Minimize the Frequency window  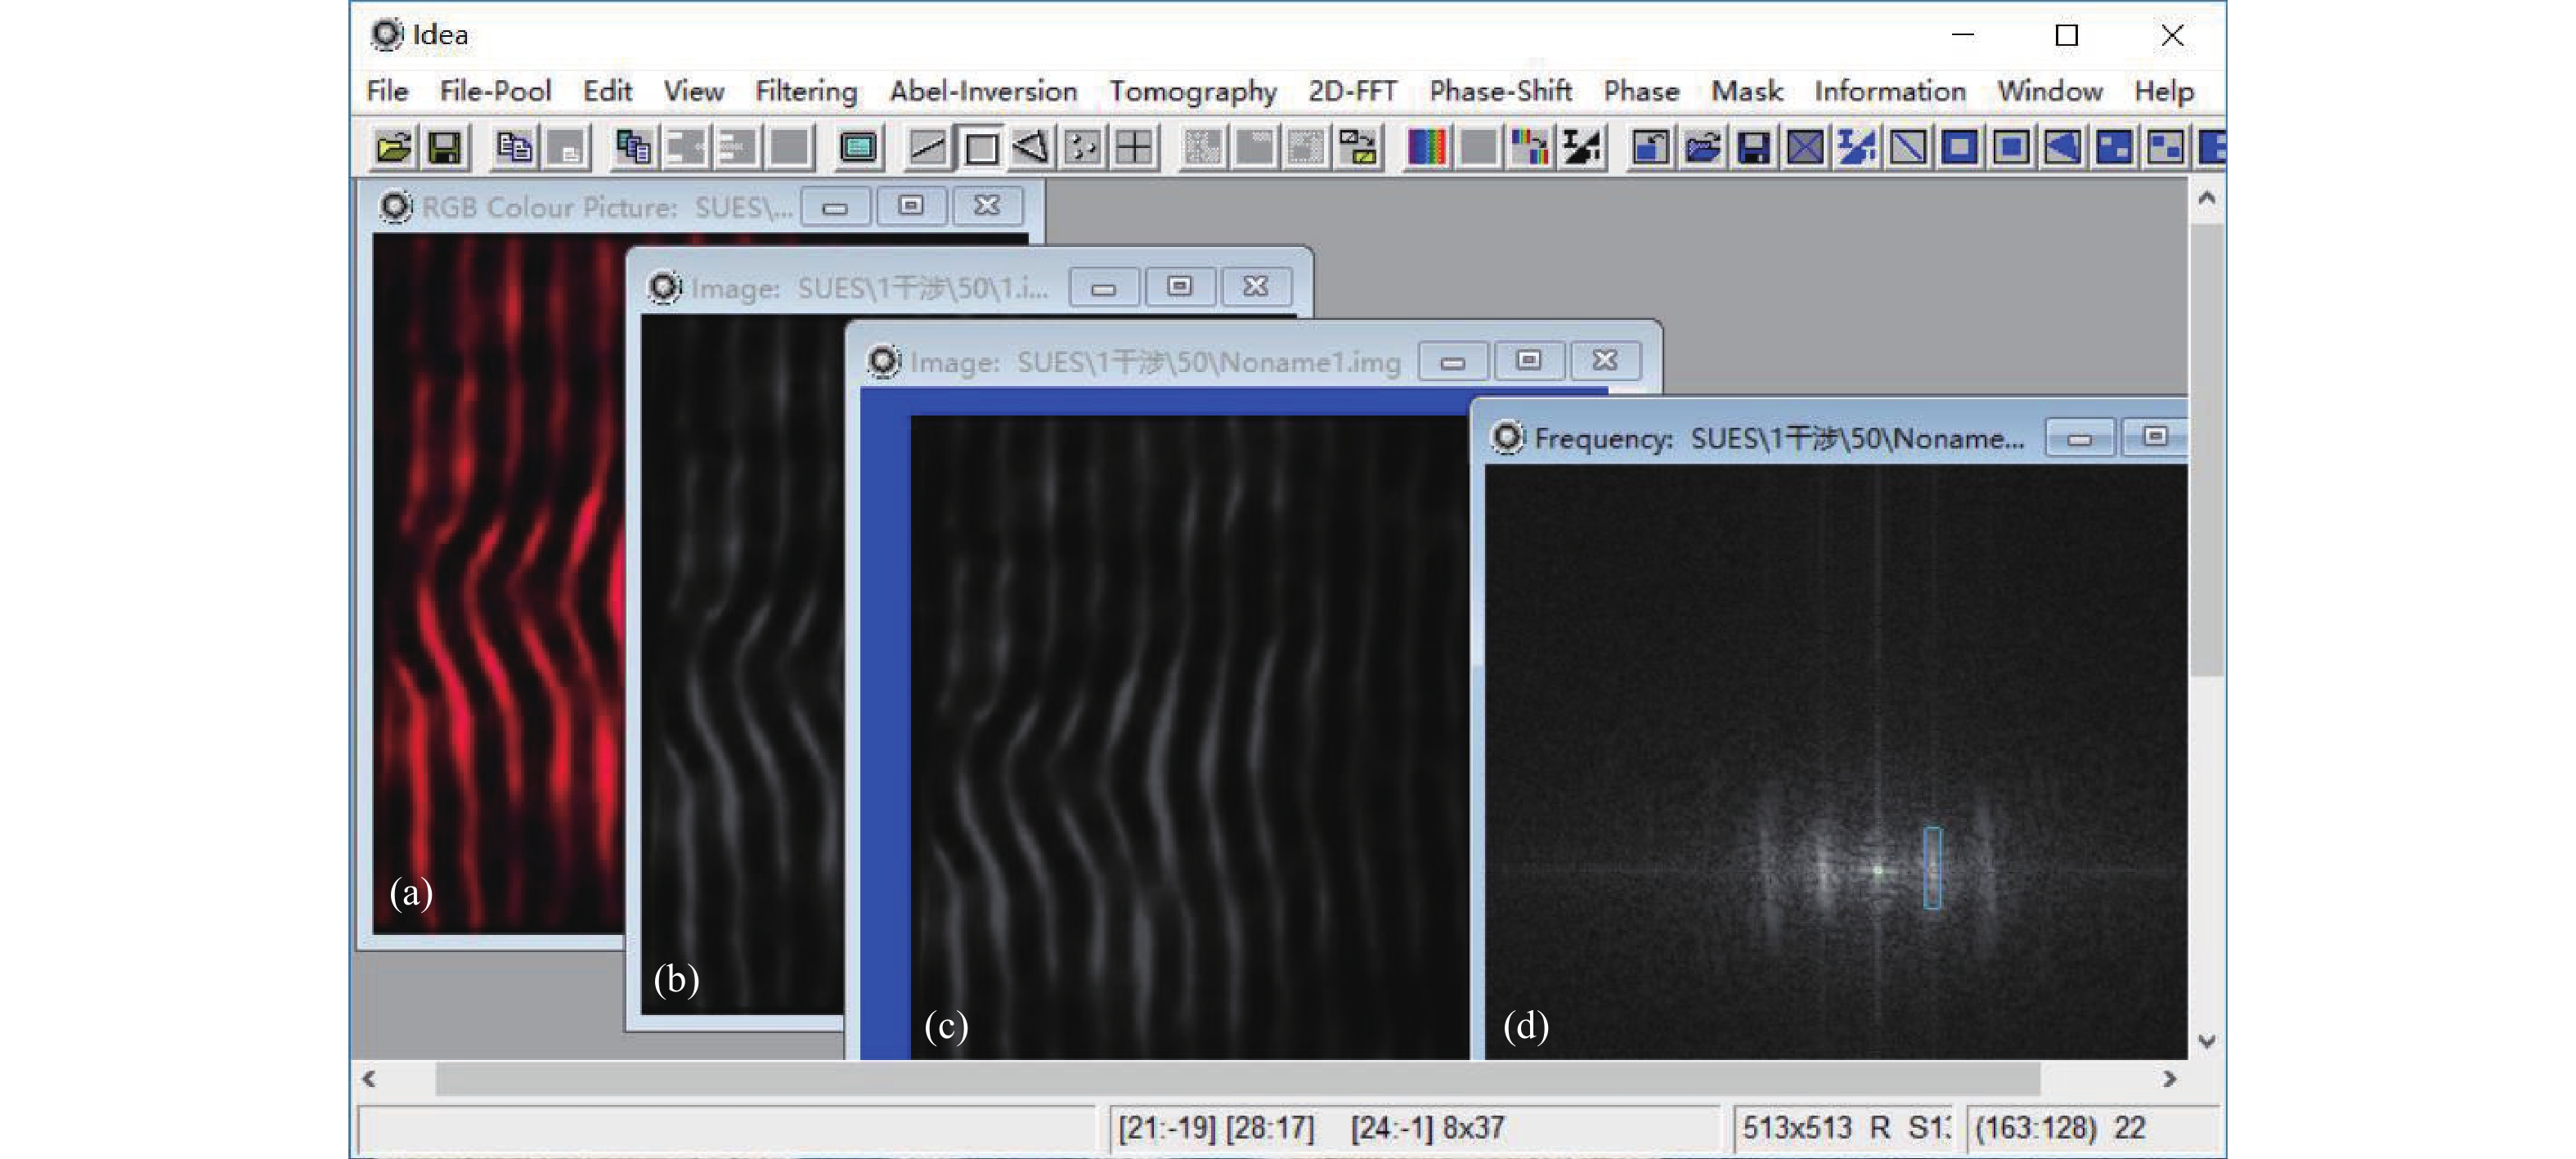[x=2080, y=438]
